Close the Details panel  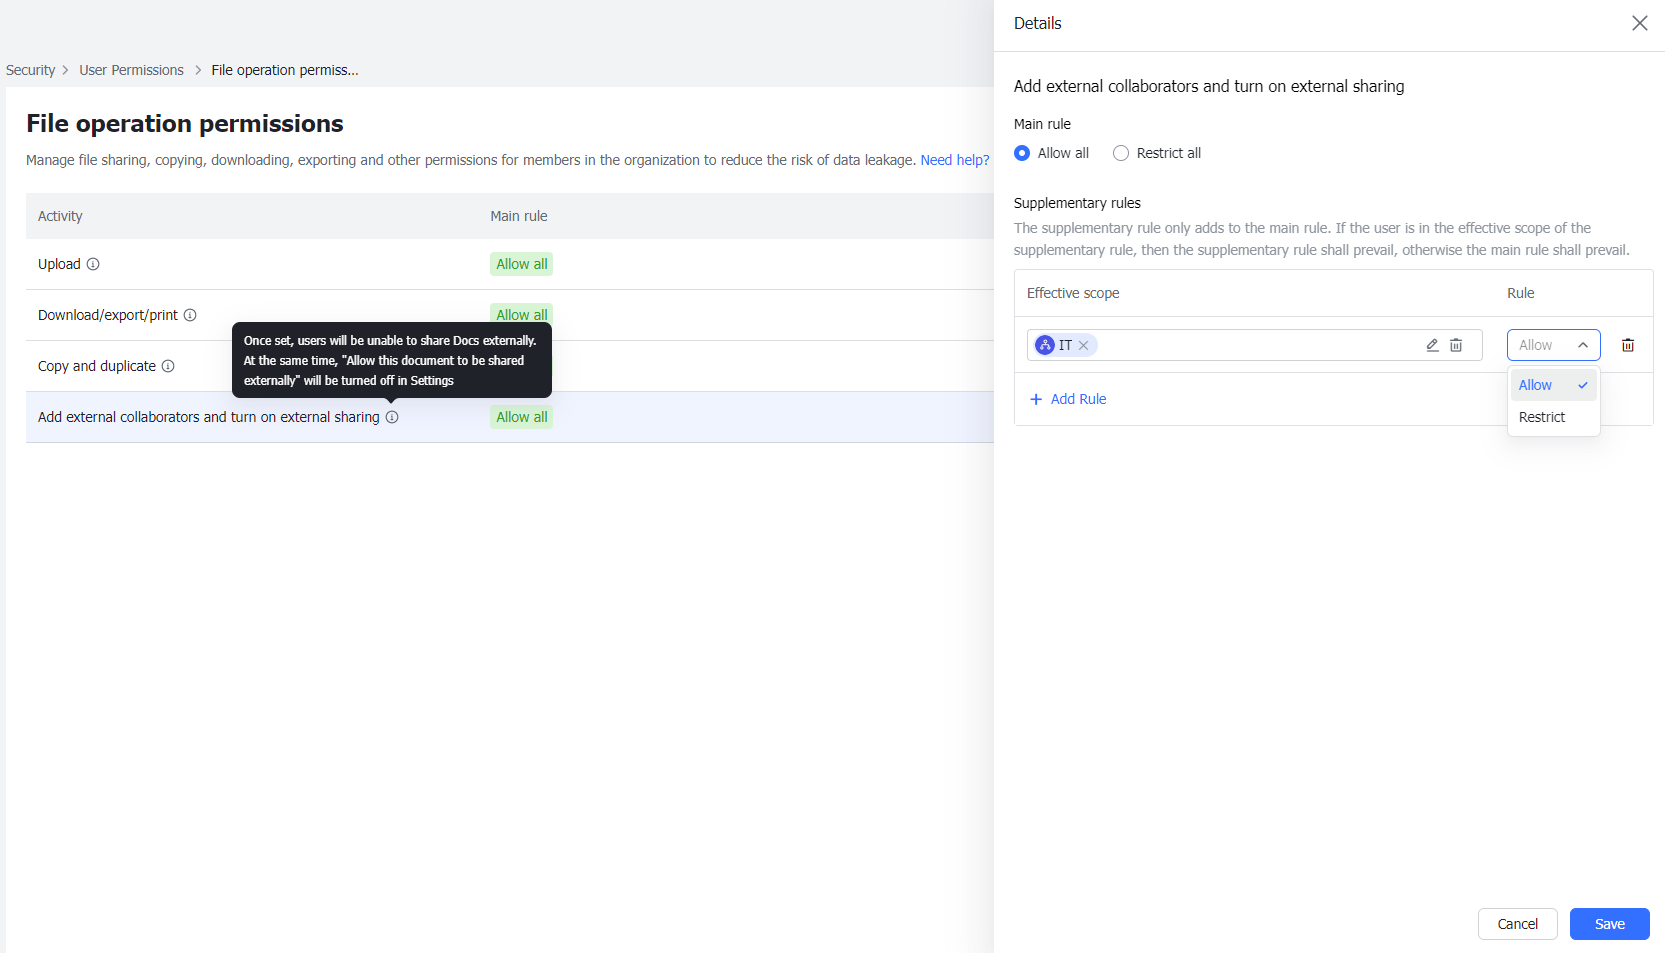(1639, 22)
